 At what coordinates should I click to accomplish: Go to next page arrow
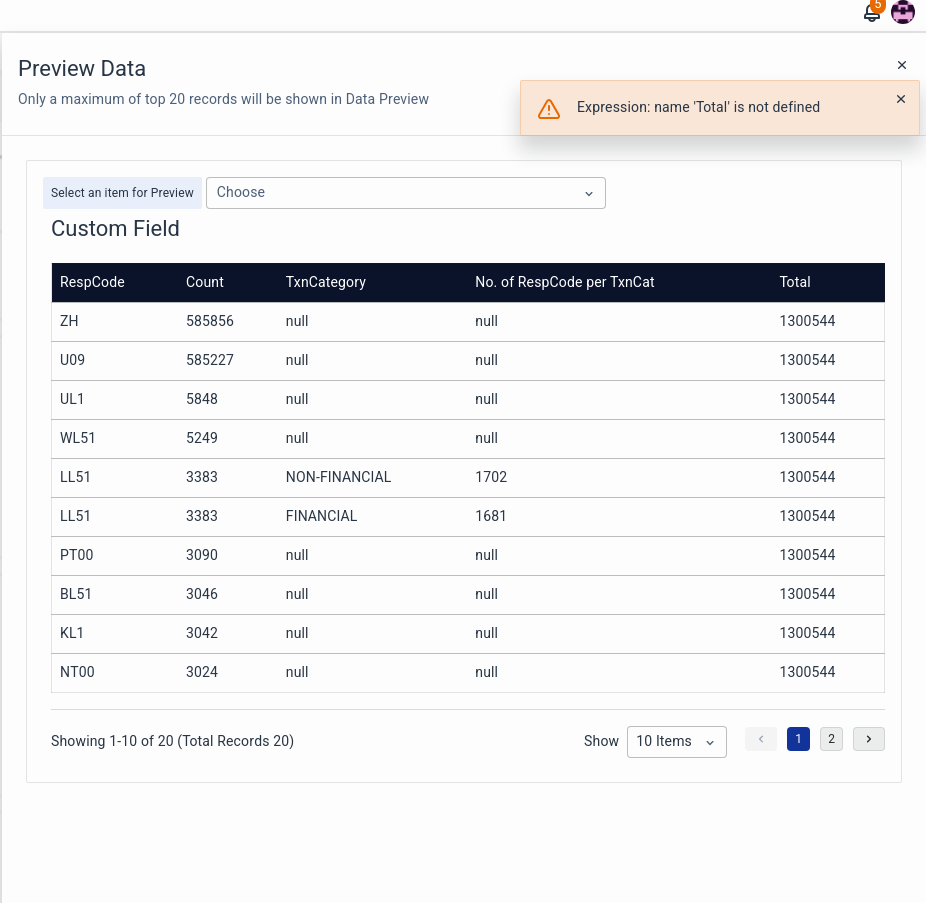868,739
